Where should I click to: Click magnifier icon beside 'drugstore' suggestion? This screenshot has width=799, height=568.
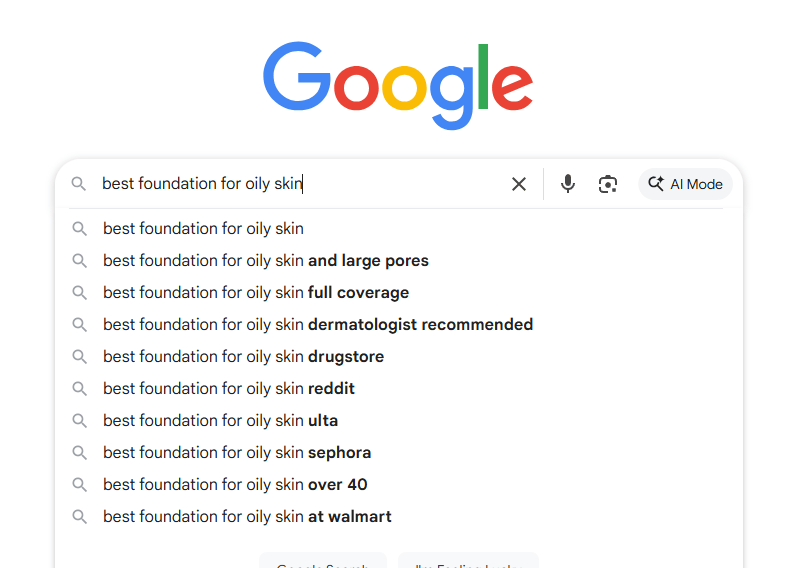pyautogui.click(x=79, y=356)
